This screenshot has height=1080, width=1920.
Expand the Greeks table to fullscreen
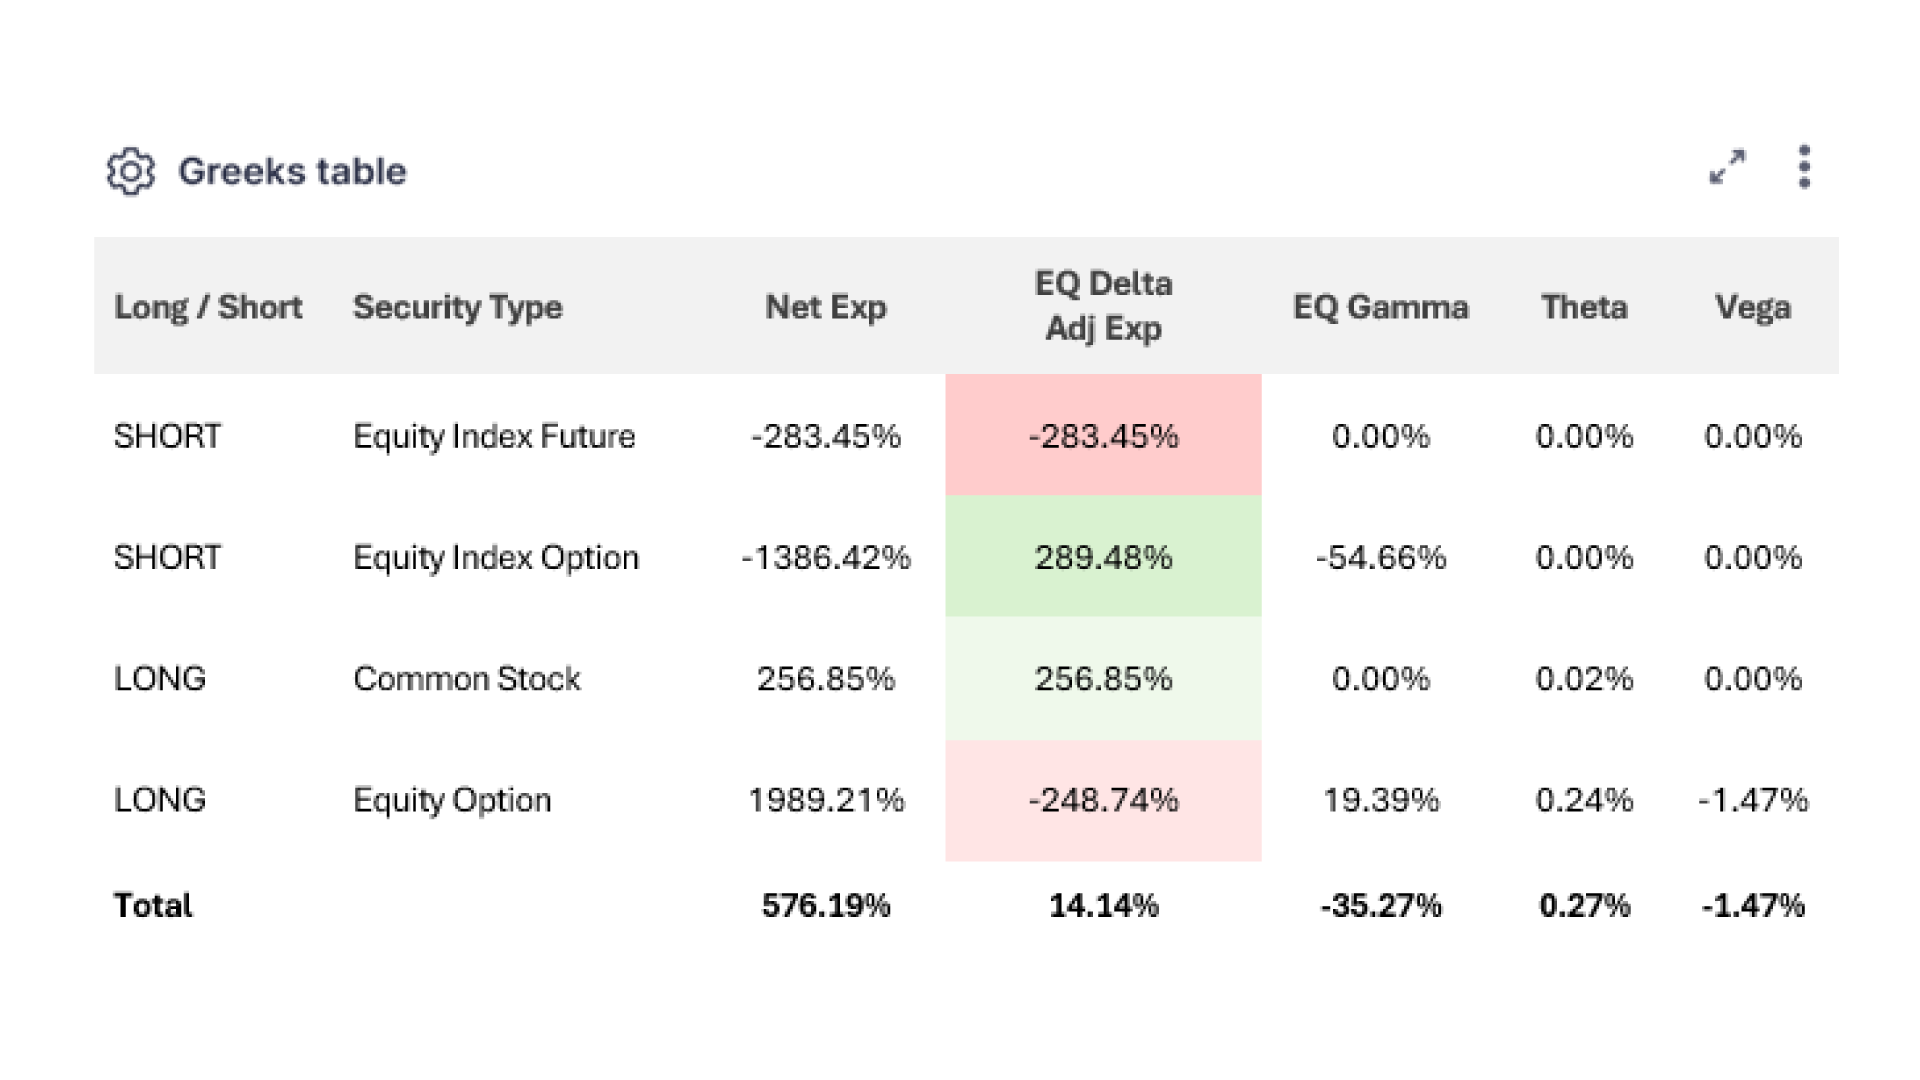coord(1727,167)
